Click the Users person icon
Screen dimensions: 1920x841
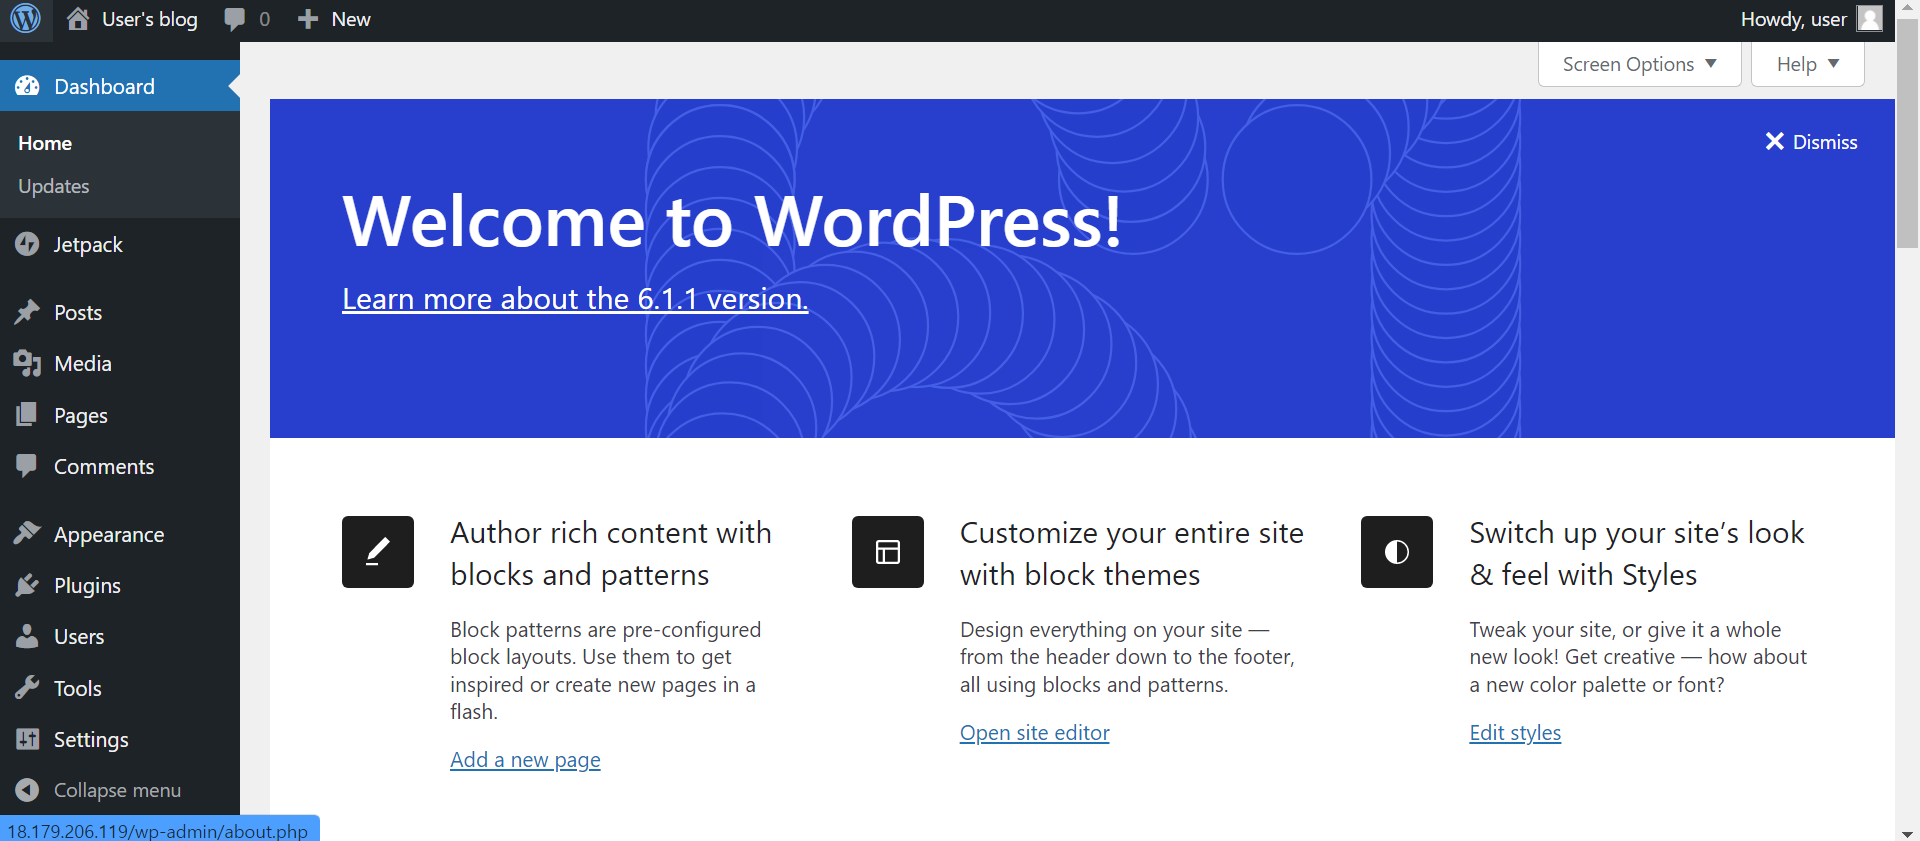point(27,636)
